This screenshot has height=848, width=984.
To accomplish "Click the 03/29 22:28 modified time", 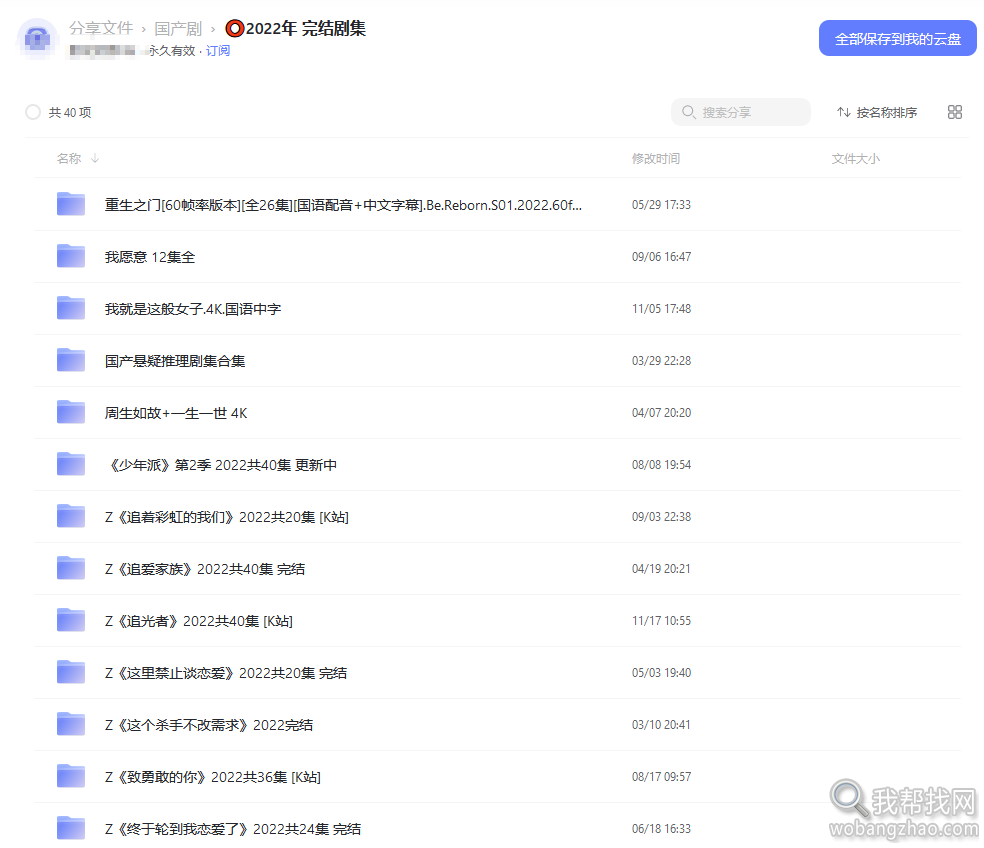I will click(x=661, y=361).
